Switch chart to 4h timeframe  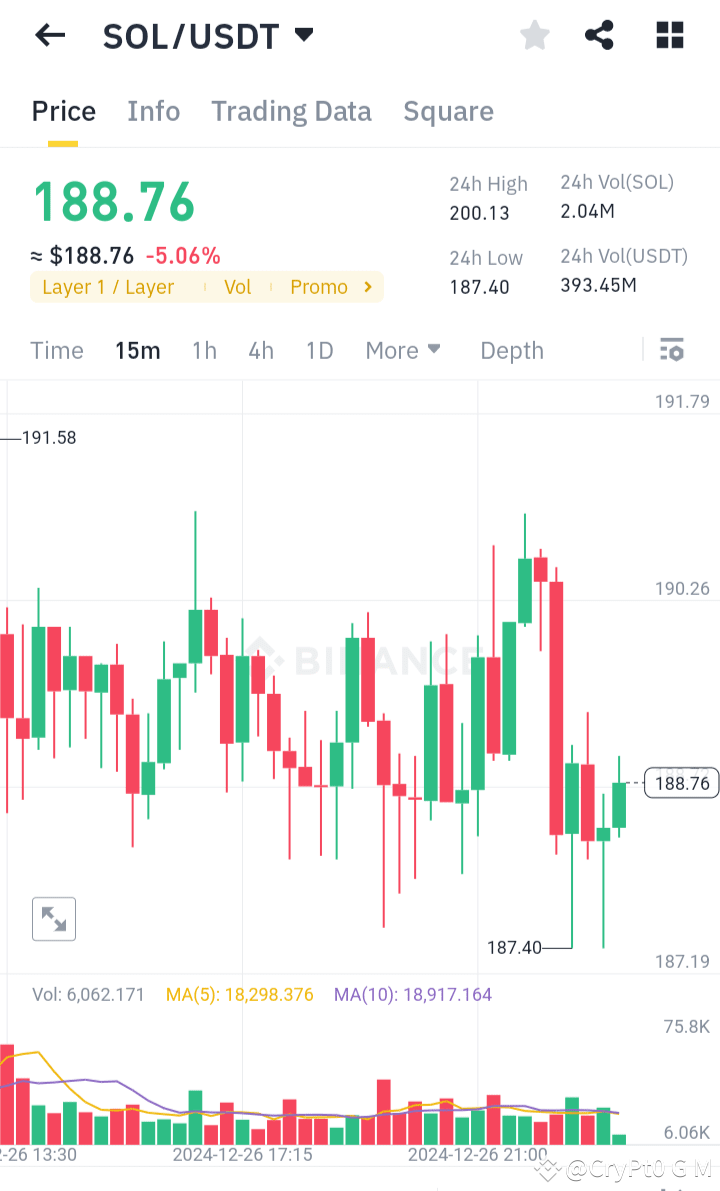(261, 350)
